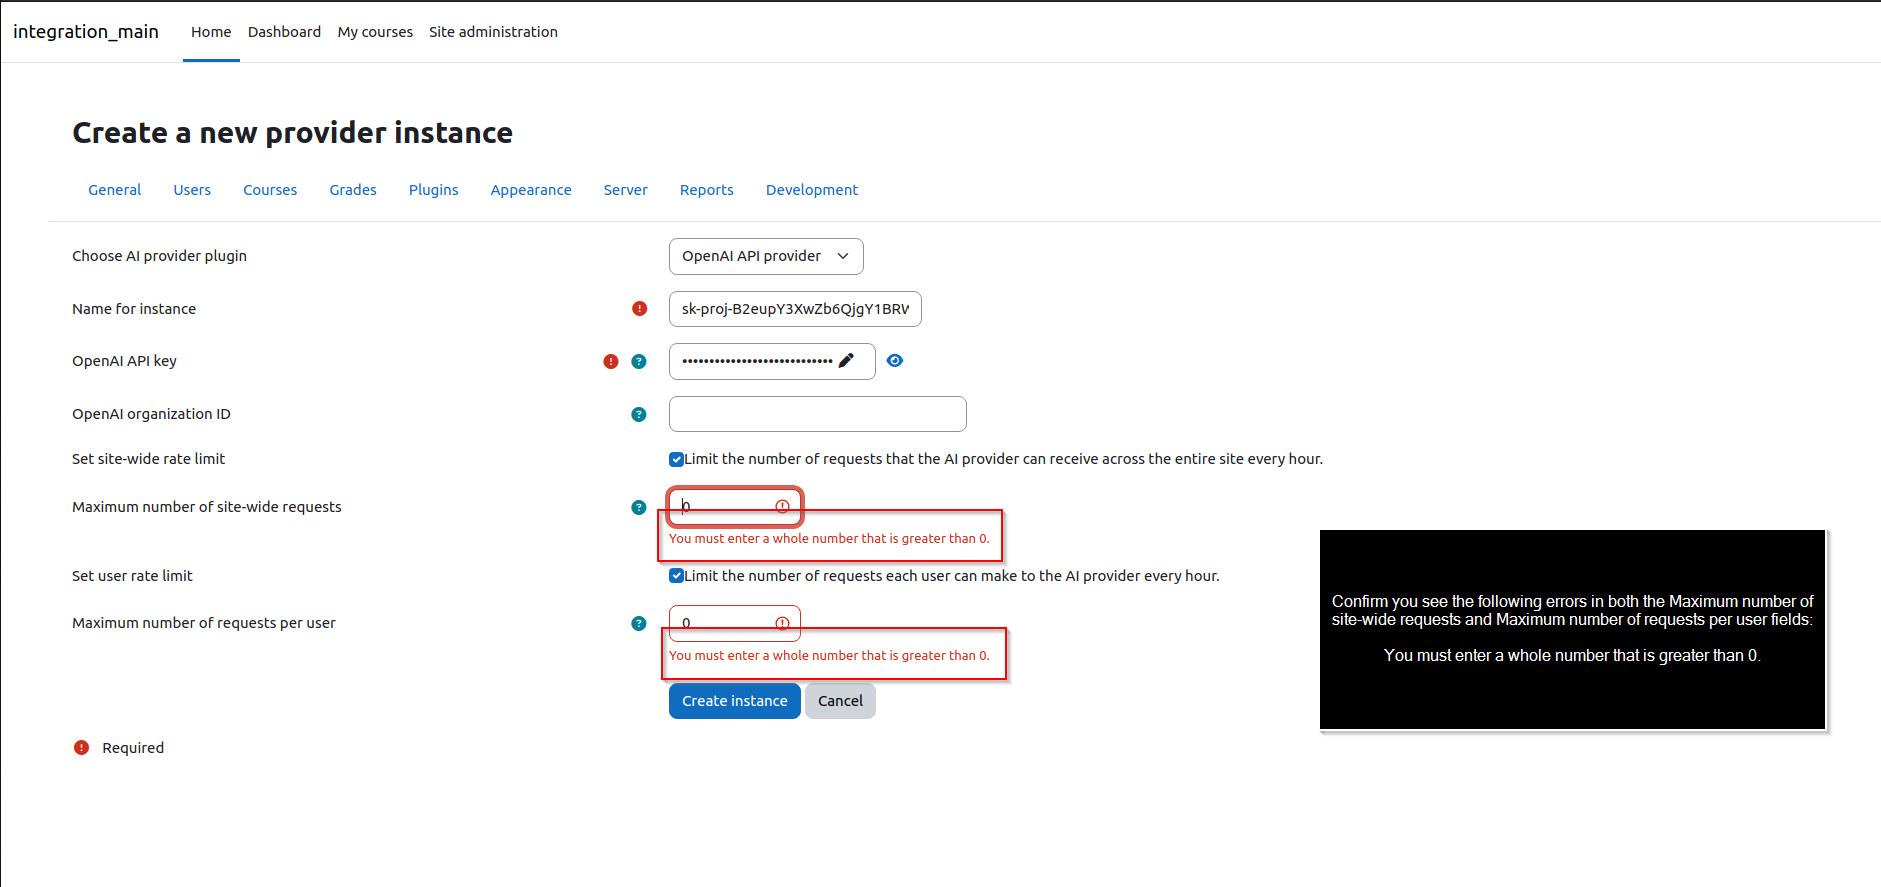Click the Set site-wide rate limit label

coord(148,459)
